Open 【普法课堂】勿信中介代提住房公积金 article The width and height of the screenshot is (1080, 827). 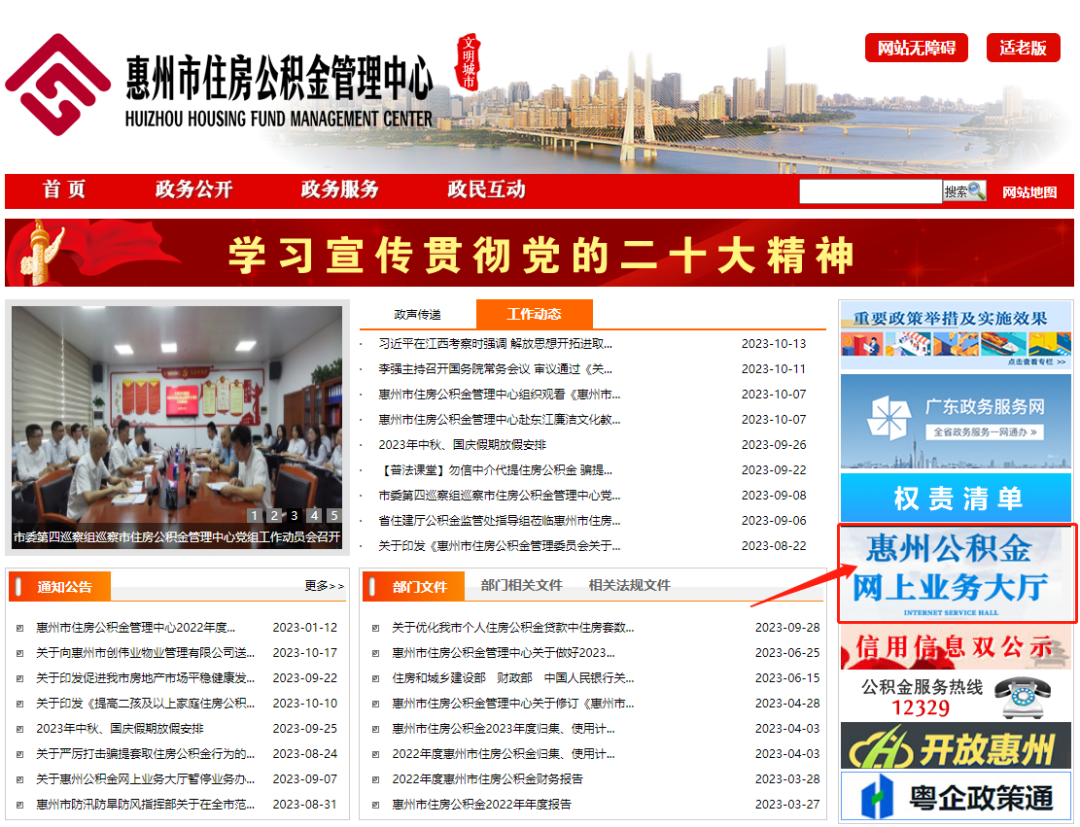(x=495, y=470)
